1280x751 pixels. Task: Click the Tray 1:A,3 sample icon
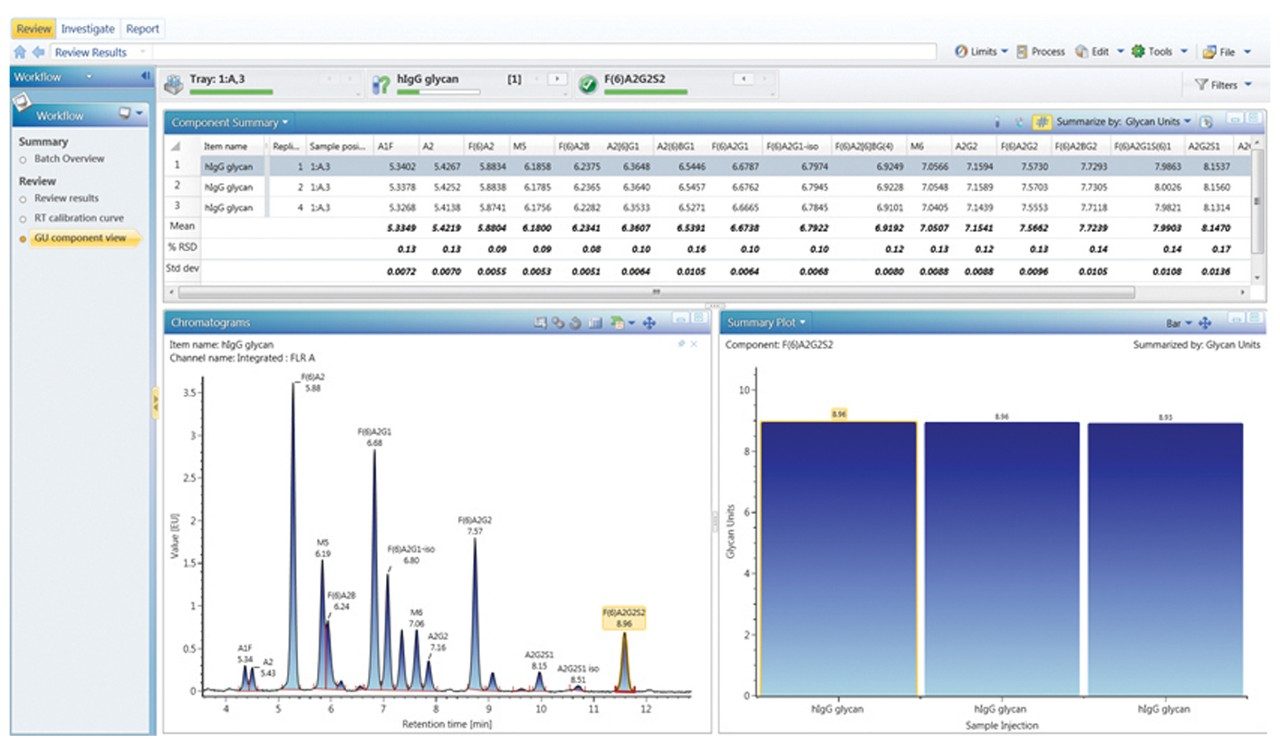(x=175, y=85)
